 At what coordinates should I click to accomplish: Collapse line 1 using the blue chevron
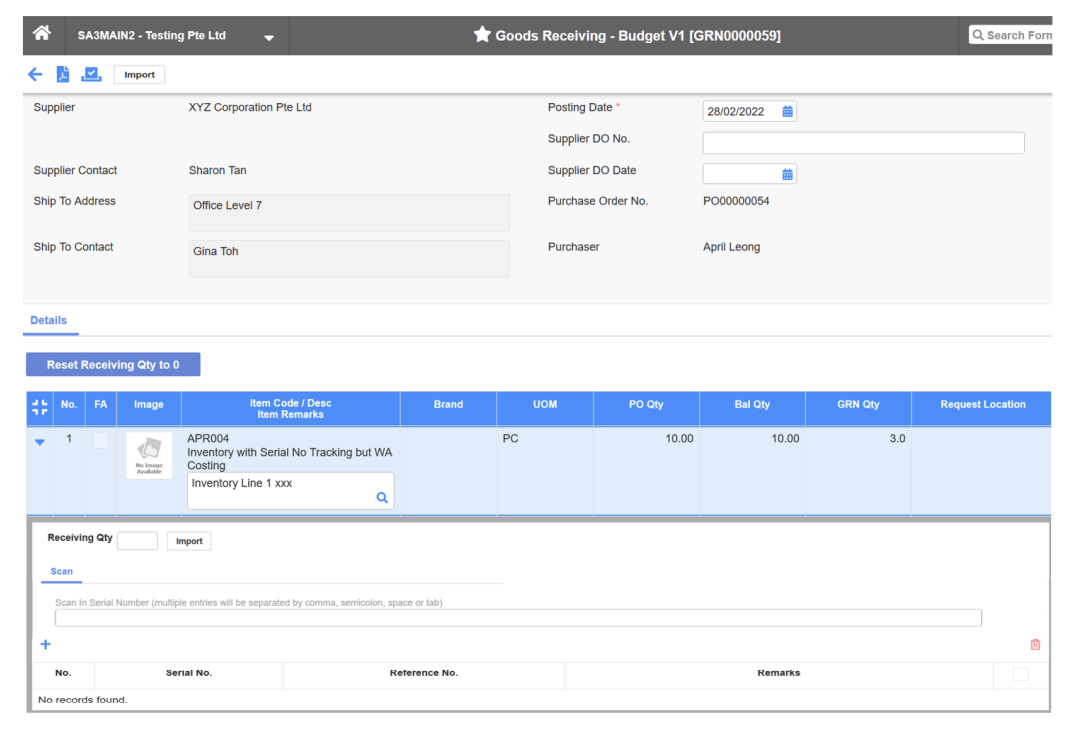pos(39,441)
